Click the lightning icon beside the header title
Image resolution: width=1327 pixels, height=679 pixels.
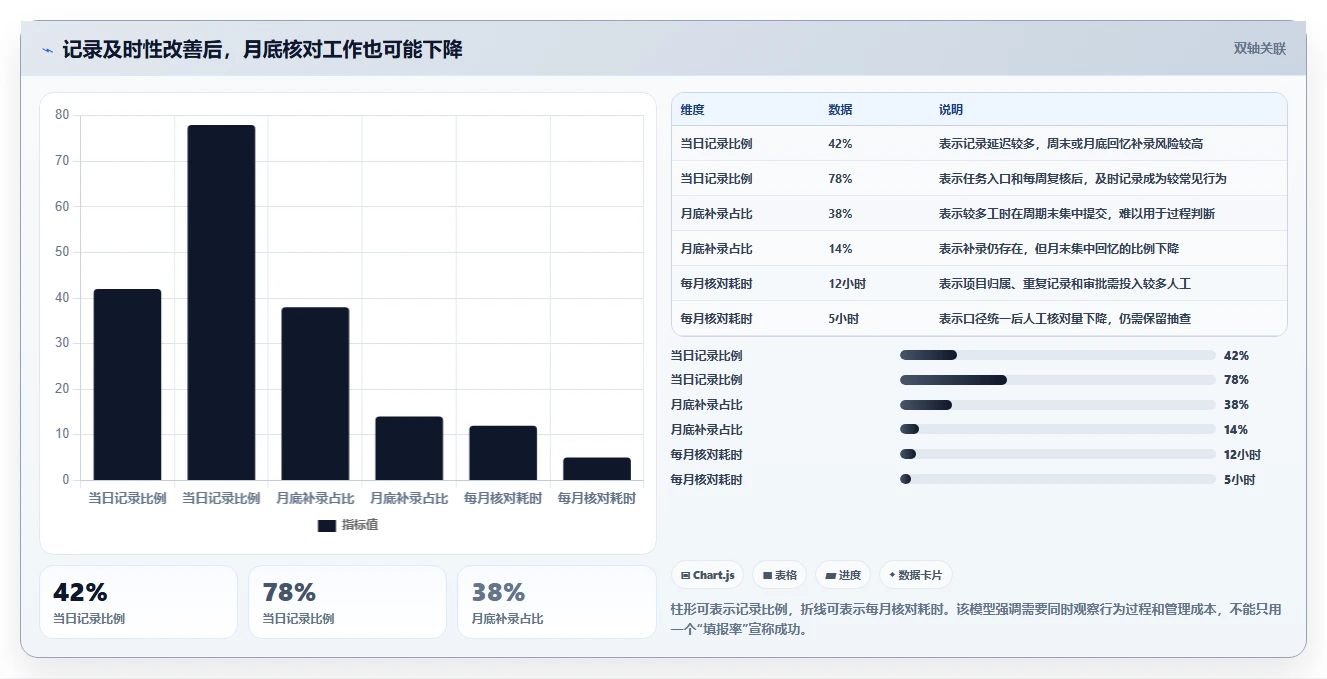[47, 50]
